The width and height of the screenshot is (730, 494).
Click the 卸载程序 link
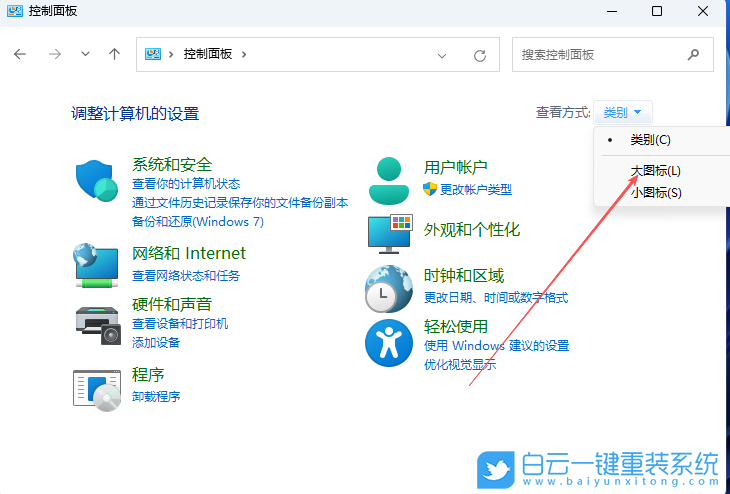[x=156, y=397]
